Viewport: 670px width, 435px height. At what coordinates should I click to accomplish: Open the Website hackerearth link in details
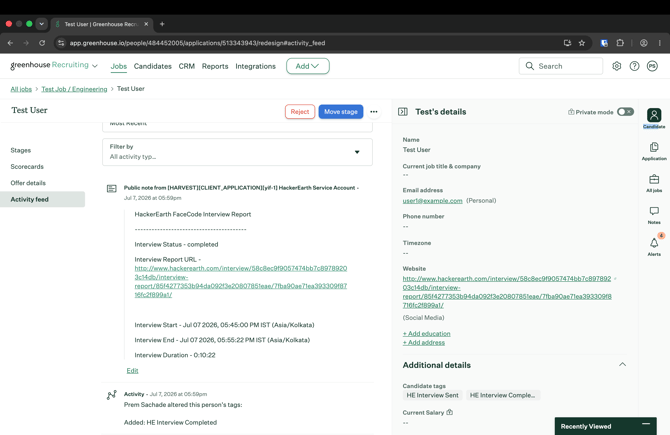tap(507, 292)
